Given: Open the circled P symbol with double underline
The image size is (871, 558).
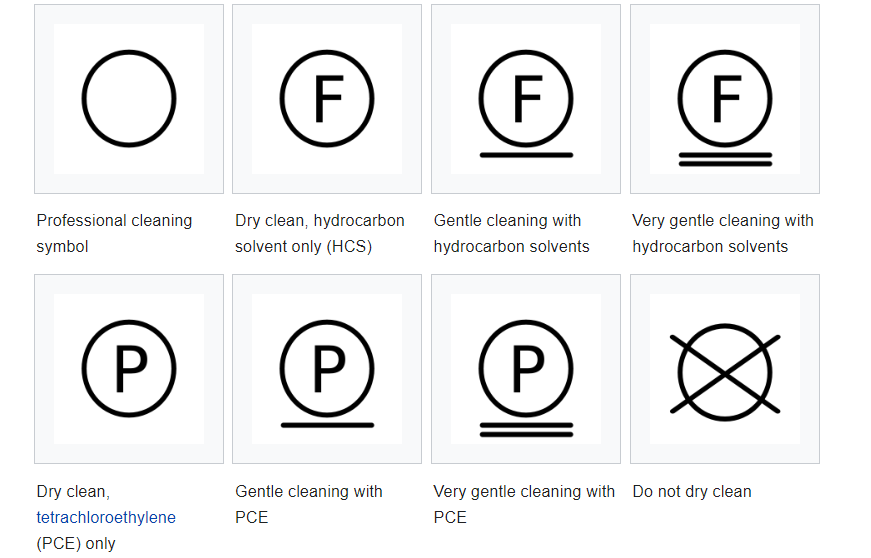Looking at the screenshot, I should [525, 378].
